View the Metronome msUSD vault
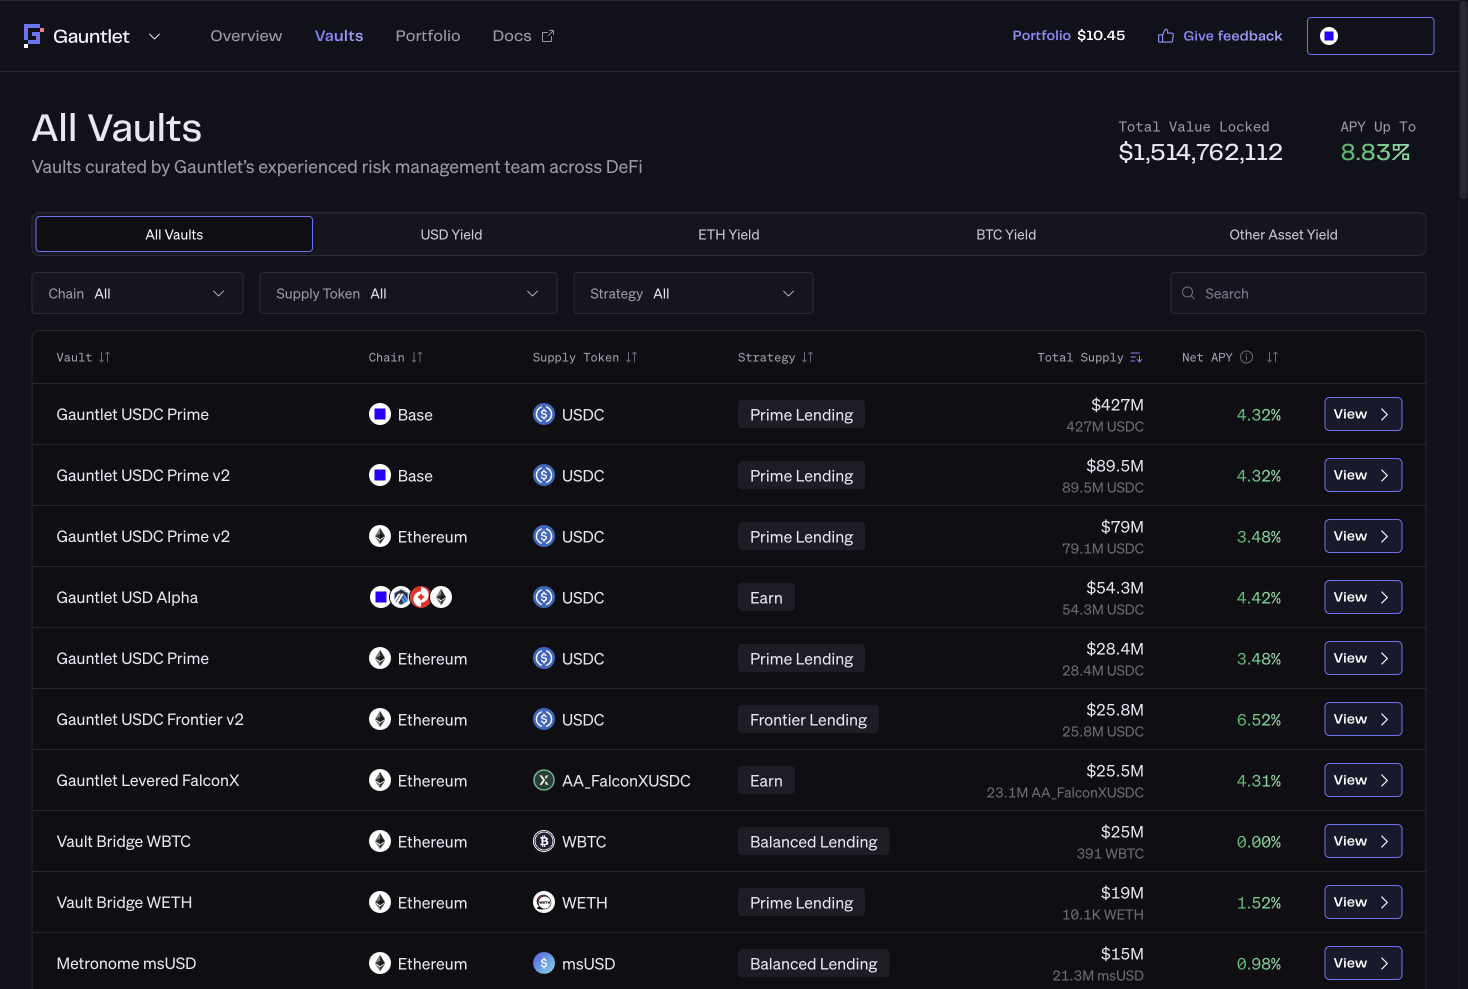1468x989 pixels. tap(1363, 963)
